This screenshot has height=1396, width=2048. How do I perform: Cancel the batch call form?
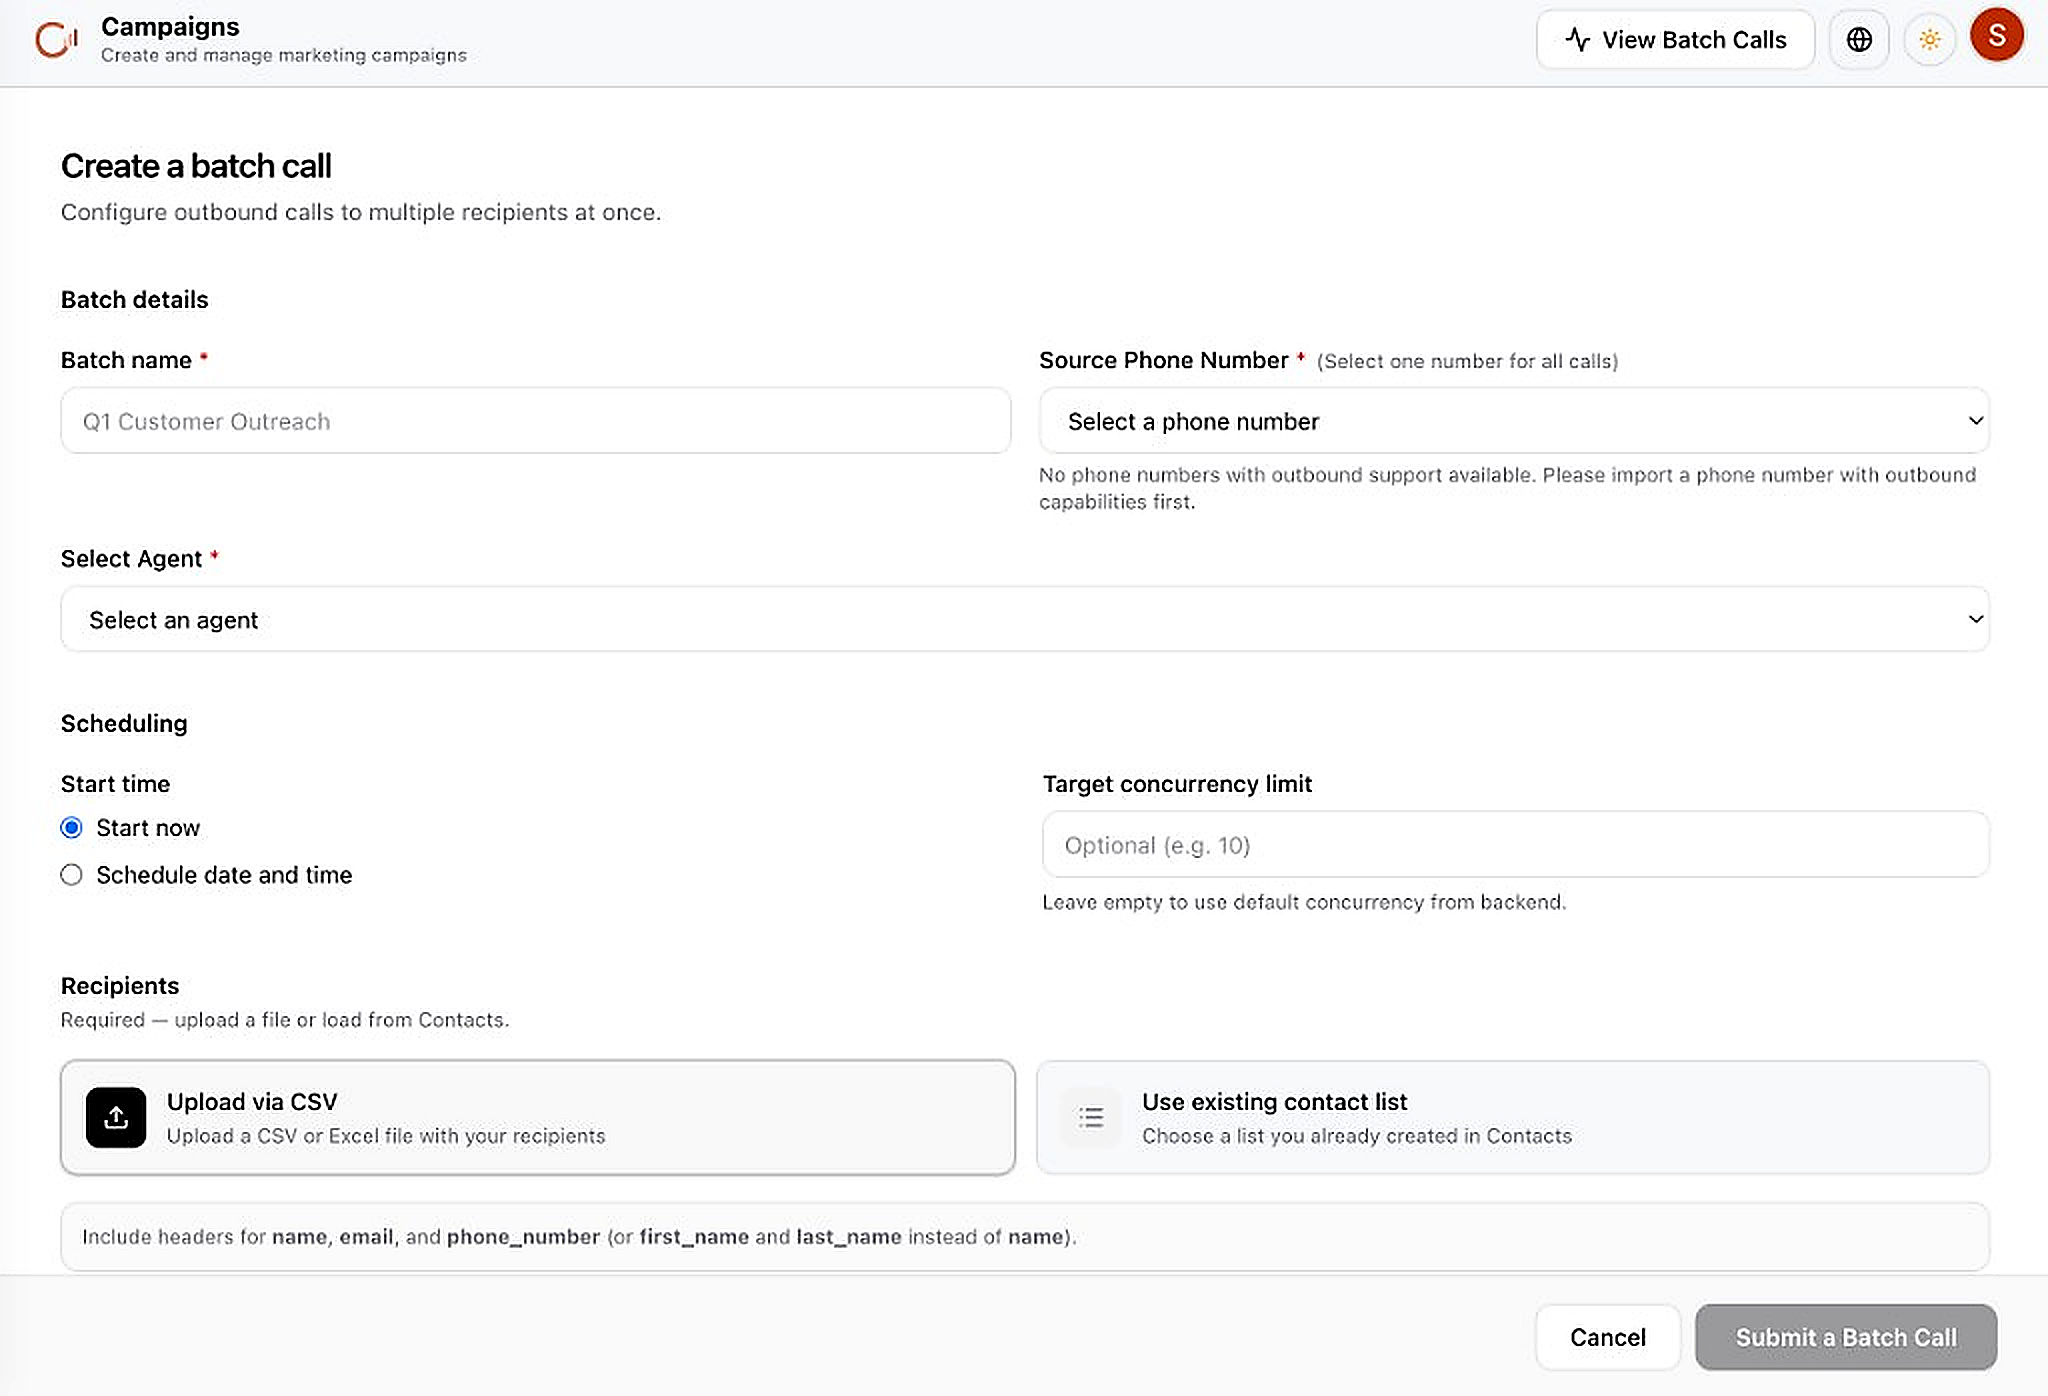coord(1608,1337)
